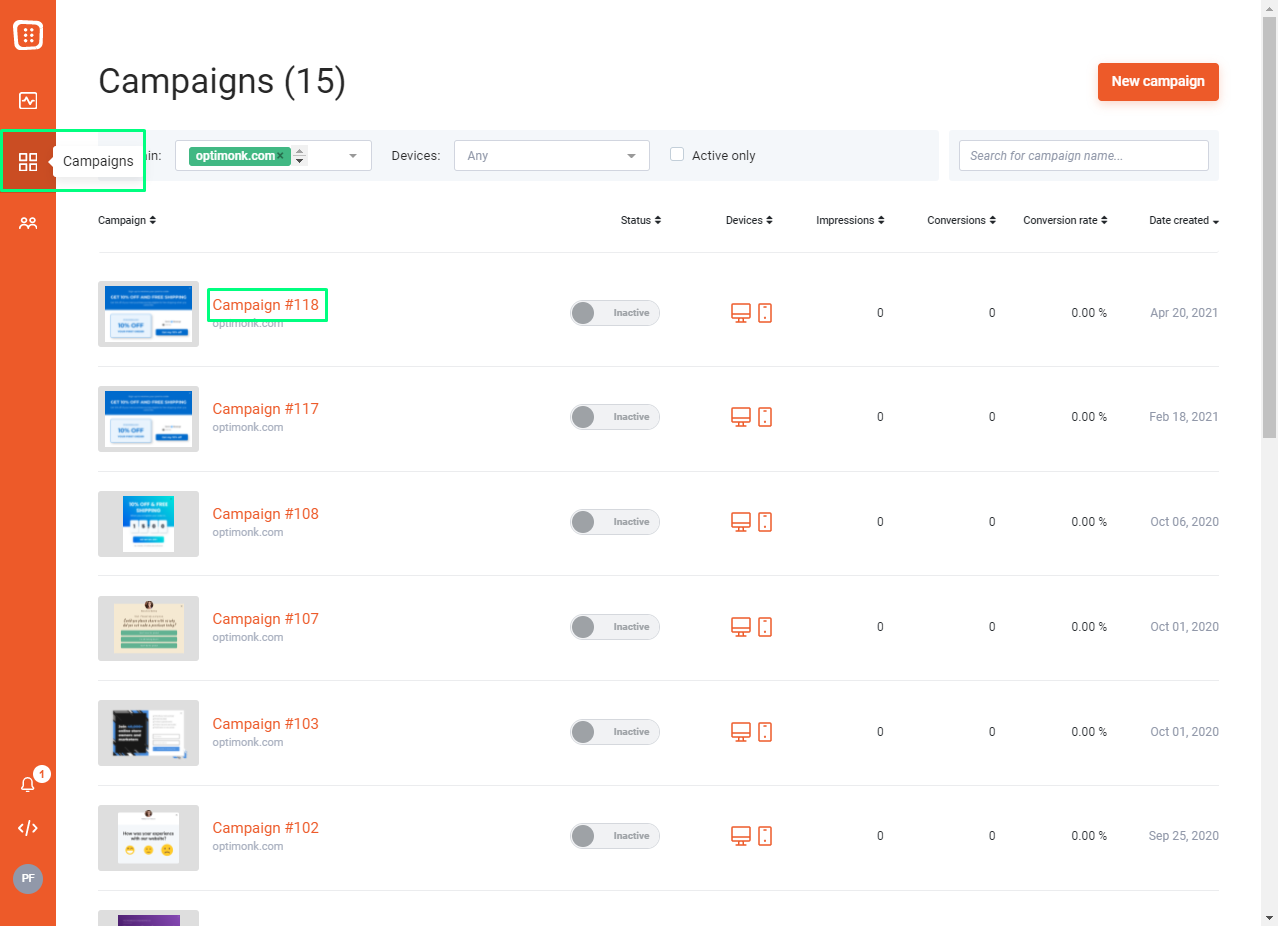Click mobile device icon for Campaign #103
This screenshot has height=926, width=1278.
[765, 732]
